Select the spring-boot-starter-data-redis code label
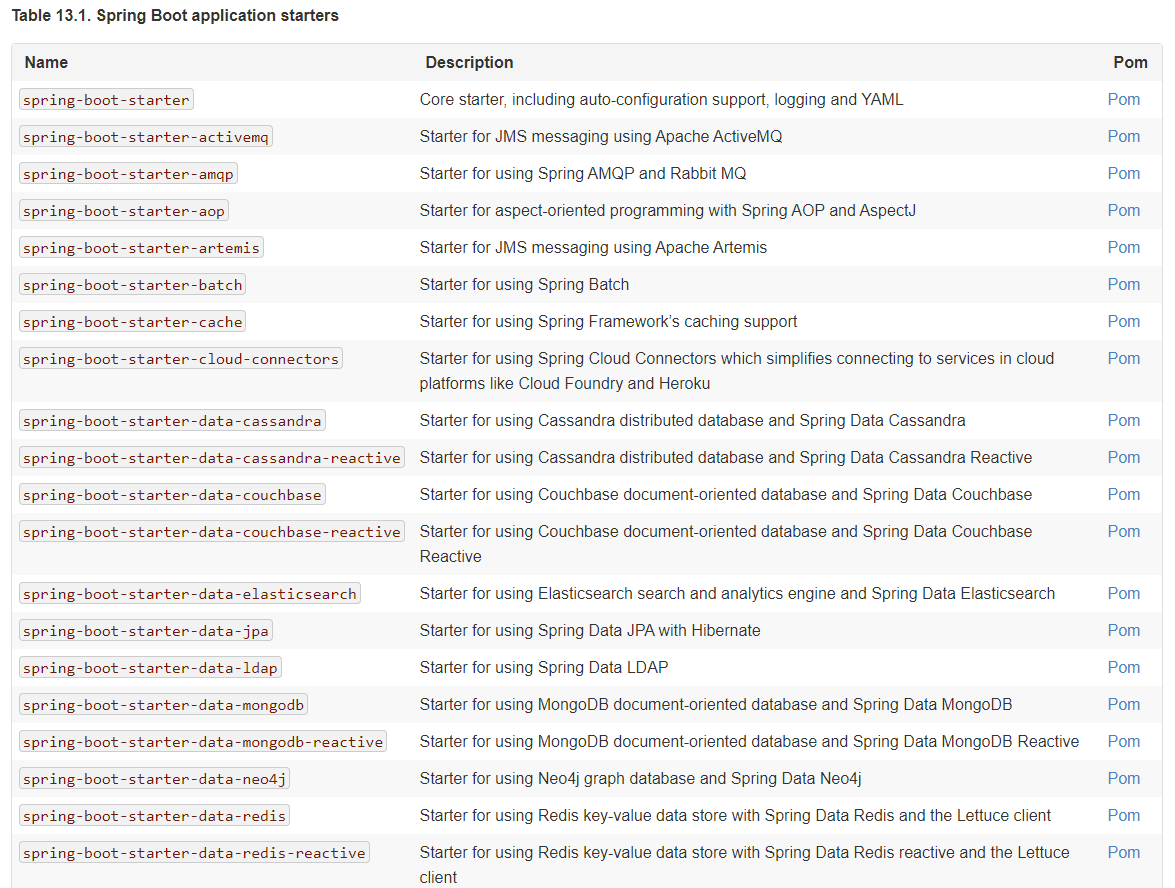Viewport: 1175px width, 888px height. (154, 815)
